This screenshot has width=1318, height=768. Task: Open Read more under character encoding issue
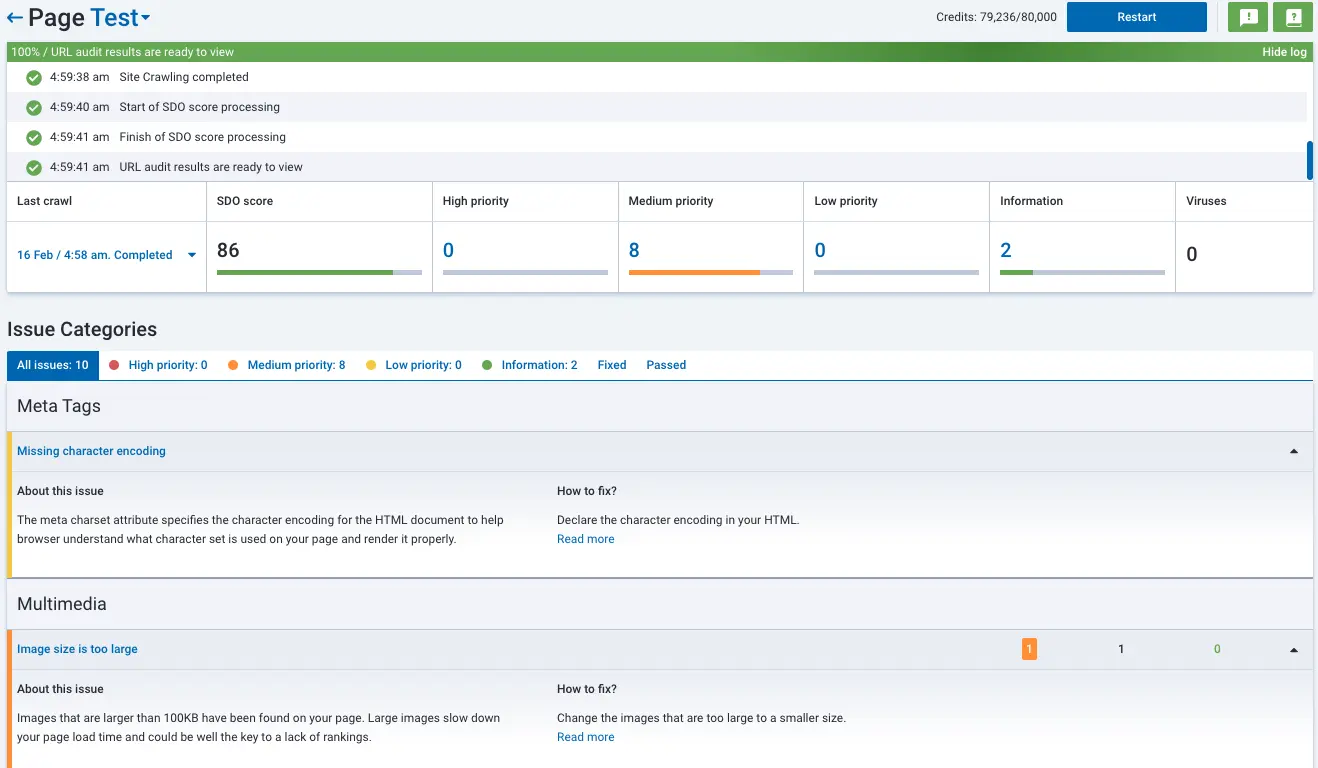point(585,538)
